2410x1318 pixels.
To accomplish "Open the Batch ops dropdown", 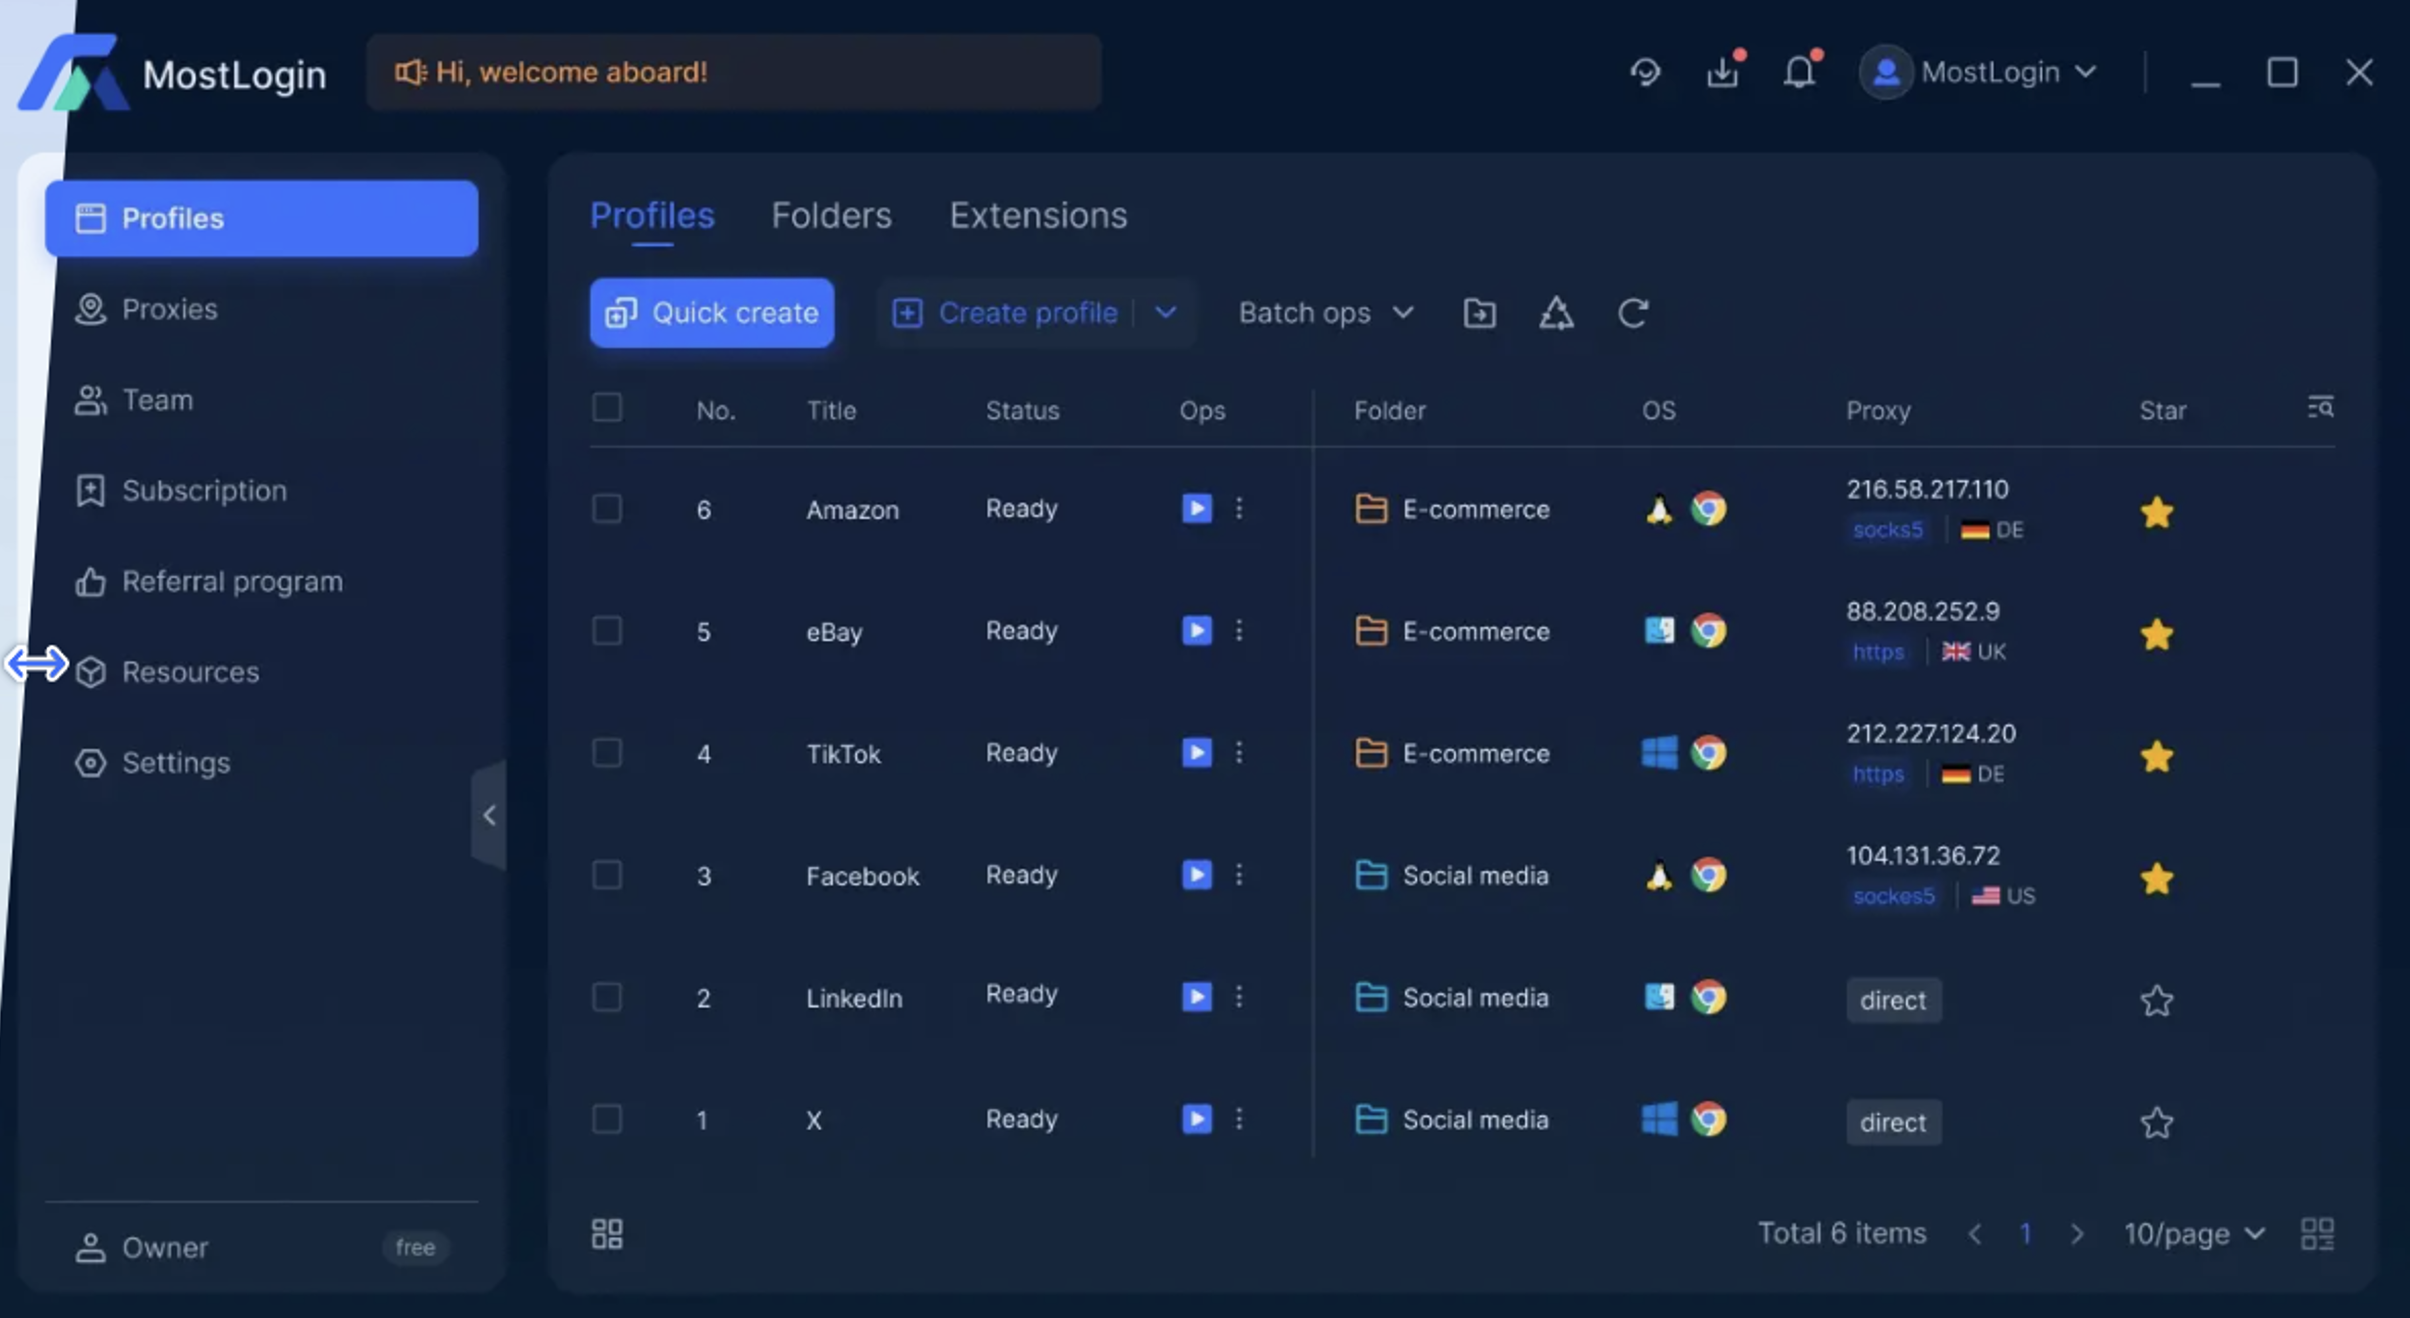I will click(1326, 313).
